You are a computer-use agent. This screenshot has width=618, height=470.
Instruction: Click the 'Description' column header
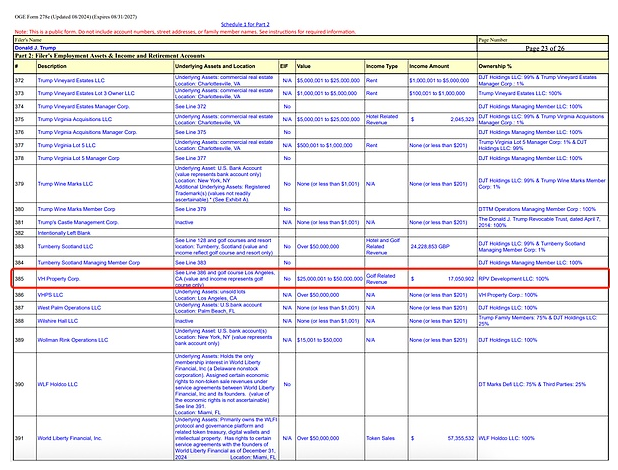tap(52, 66)
